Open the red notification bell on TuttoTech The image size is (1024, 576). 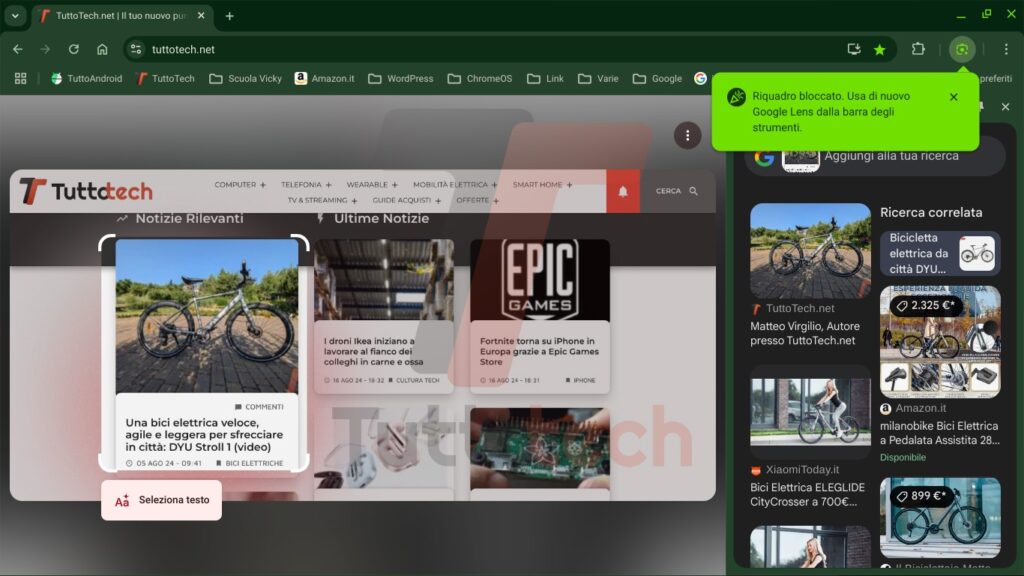click(622, 191)
